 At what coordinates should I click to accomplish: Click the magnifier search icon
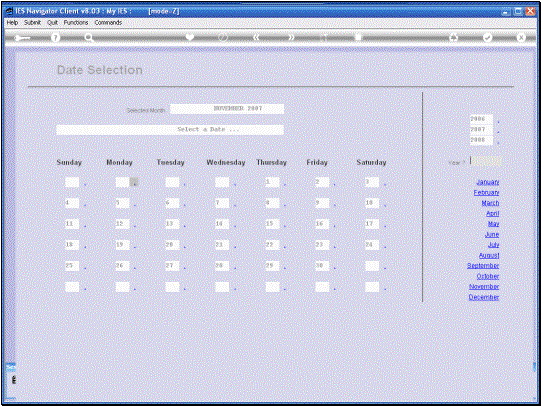tap(89, 38)
